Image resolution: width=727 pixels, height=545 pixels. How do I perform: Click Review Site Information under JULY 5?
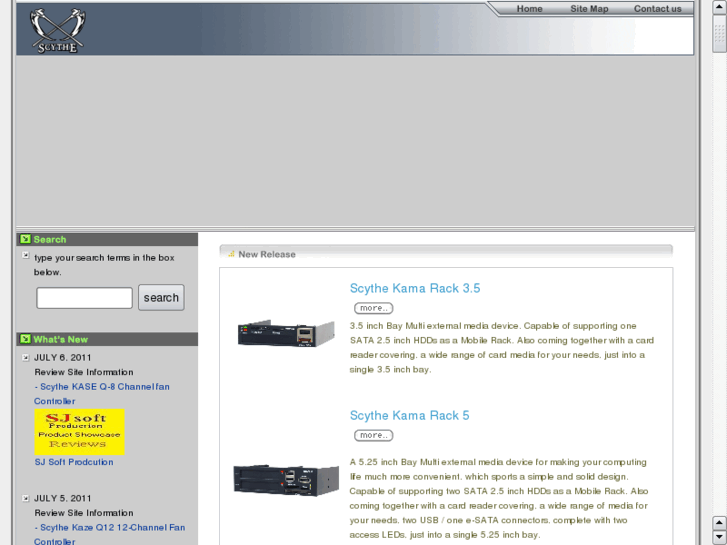pyautogui.click(x=84, y=513)
